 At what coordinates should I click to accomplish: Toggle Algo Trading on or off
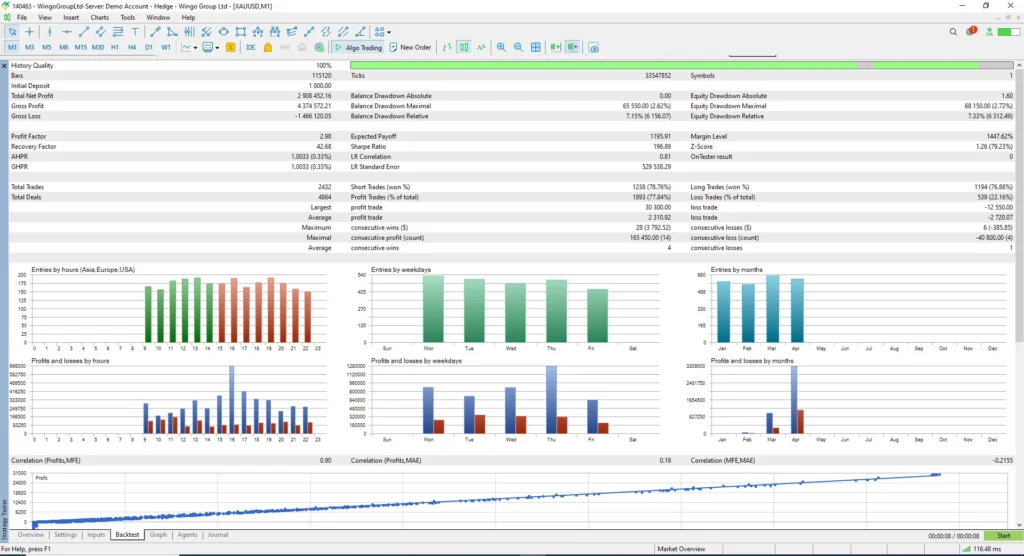click(x=358, y=47)
